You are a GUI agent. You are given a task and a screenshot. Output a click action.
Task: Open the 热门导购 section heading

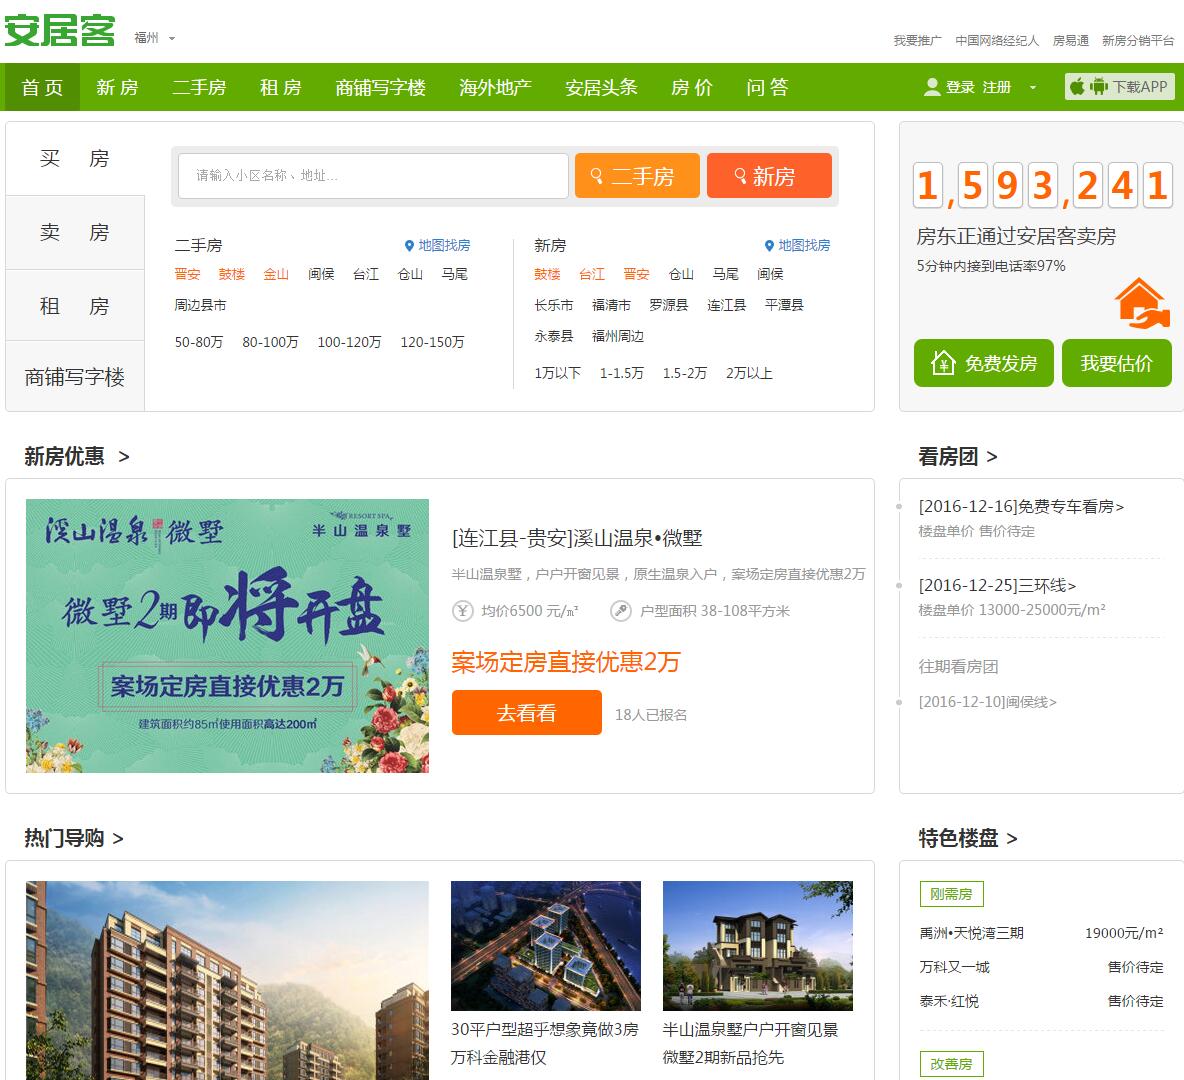point(73,838)
